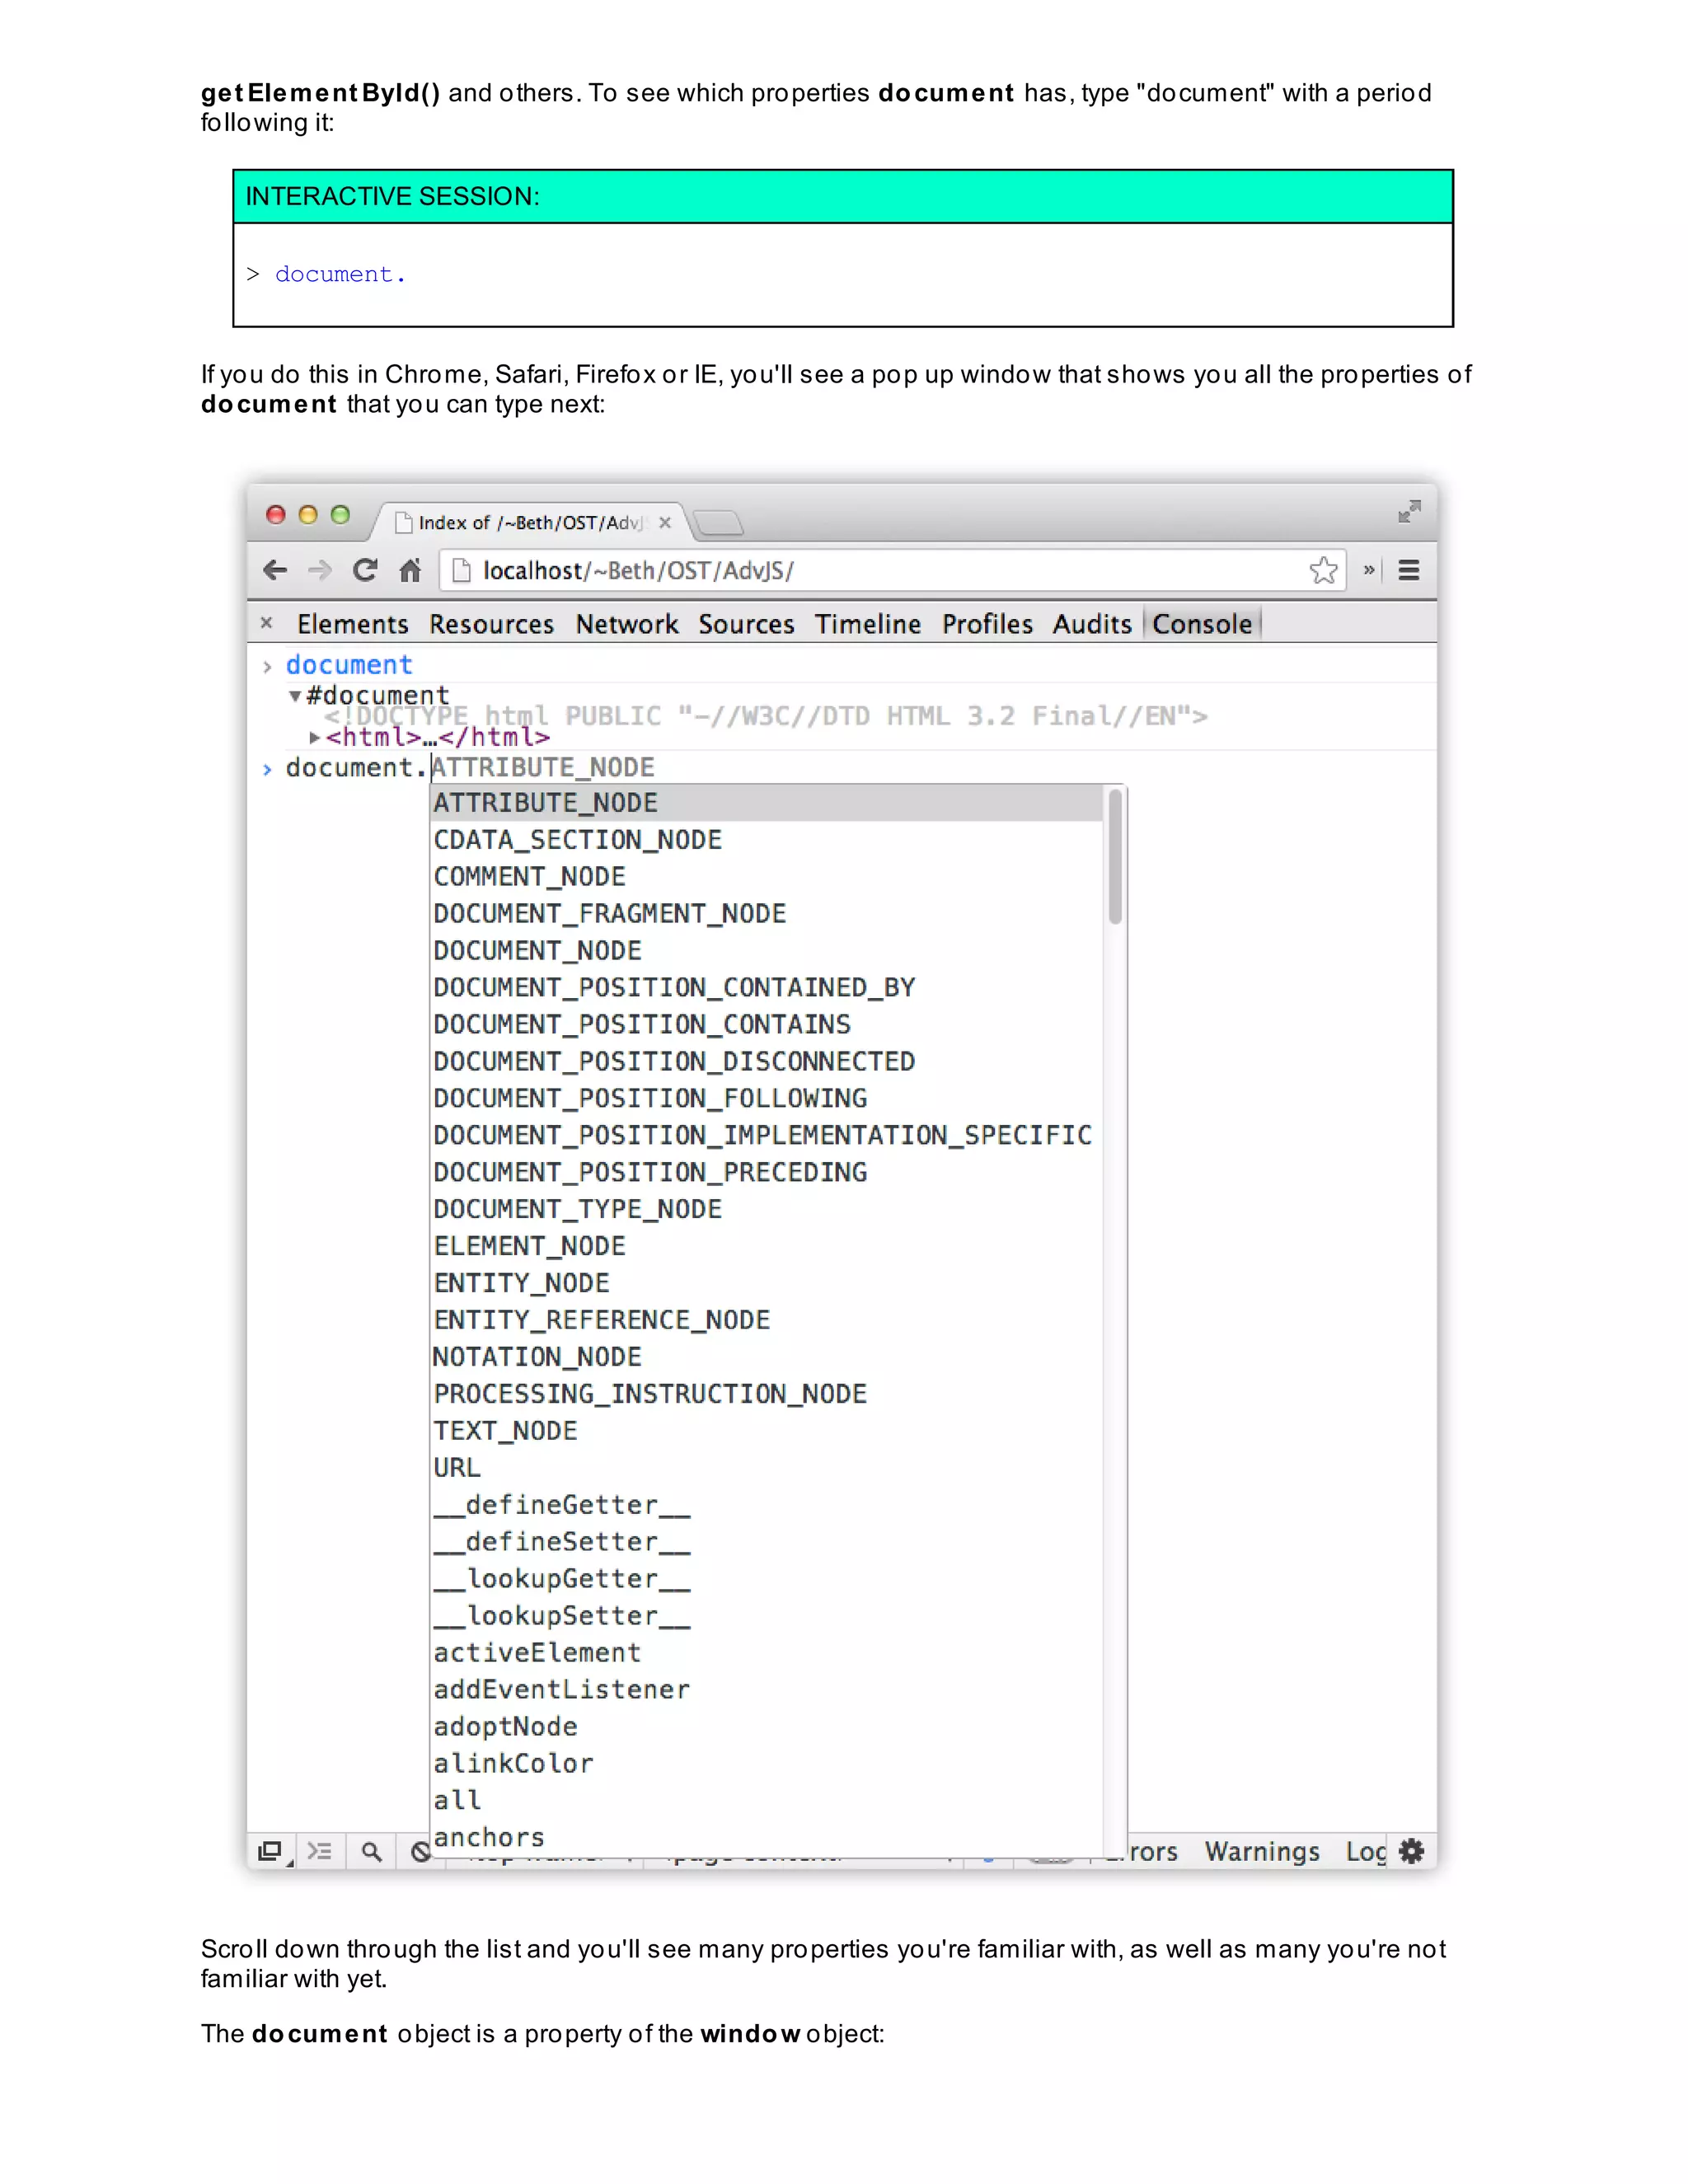This screenshot has width=1688, height=2184.
Task: Choose DOCUMENT_POSITION_DISCONNECTED from list
Action: tap(767, 1062)
